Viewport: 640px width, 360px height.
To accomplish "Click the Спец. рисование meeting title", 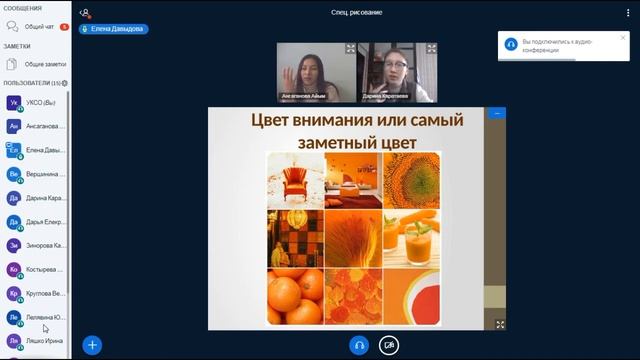I will (357, 13).
